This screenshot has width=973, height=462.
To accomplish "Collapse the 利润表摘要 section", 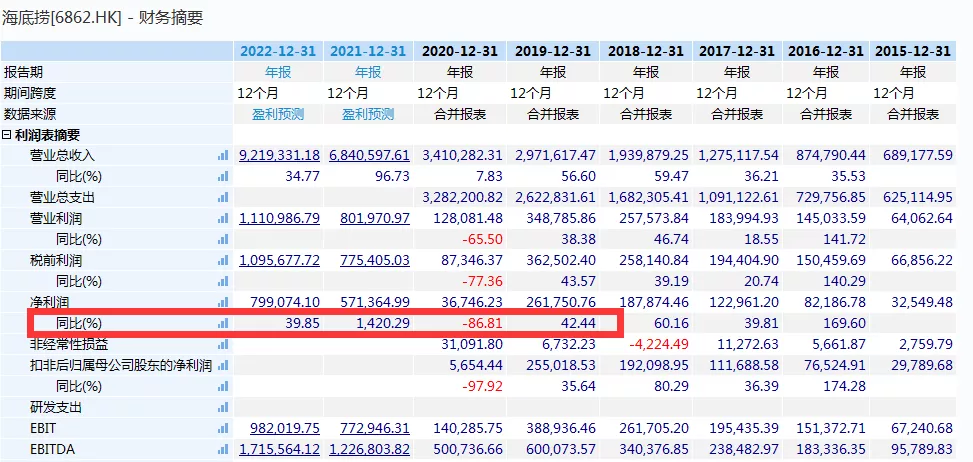I will click(x=7, y=135).
